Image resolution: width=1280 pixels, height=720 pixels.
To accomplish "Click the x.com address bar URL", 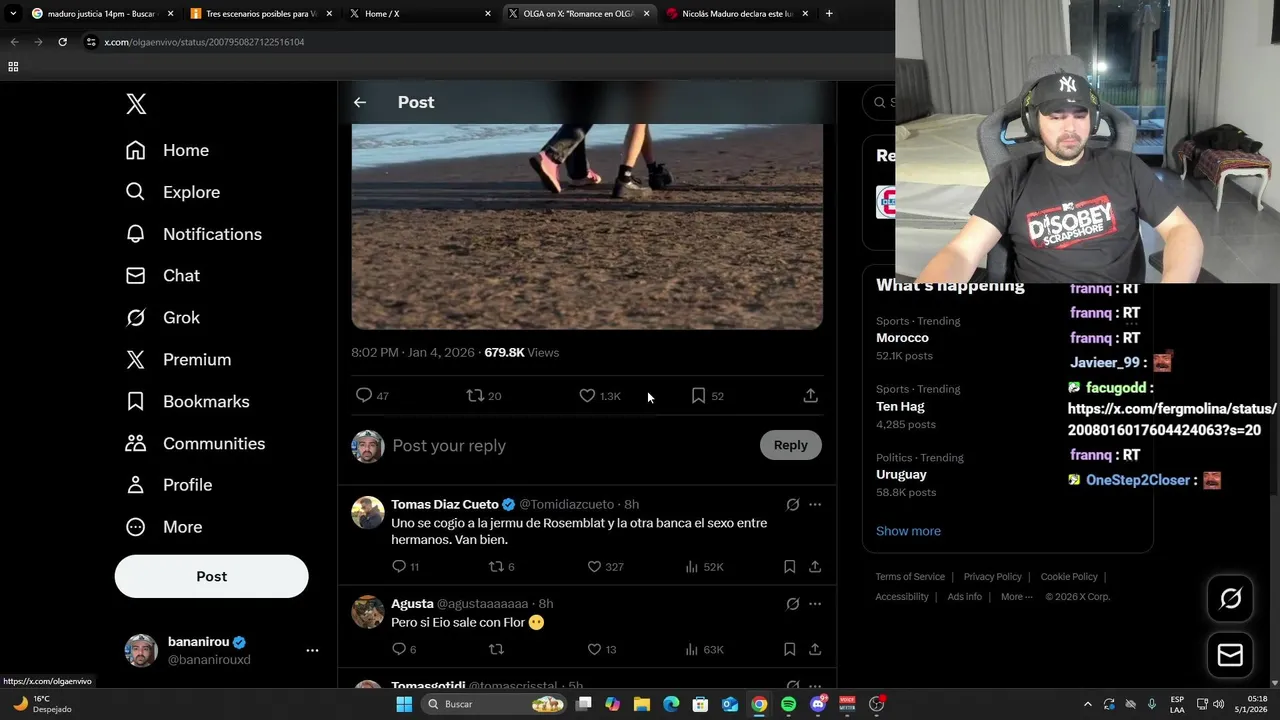I will click(204, 42).
